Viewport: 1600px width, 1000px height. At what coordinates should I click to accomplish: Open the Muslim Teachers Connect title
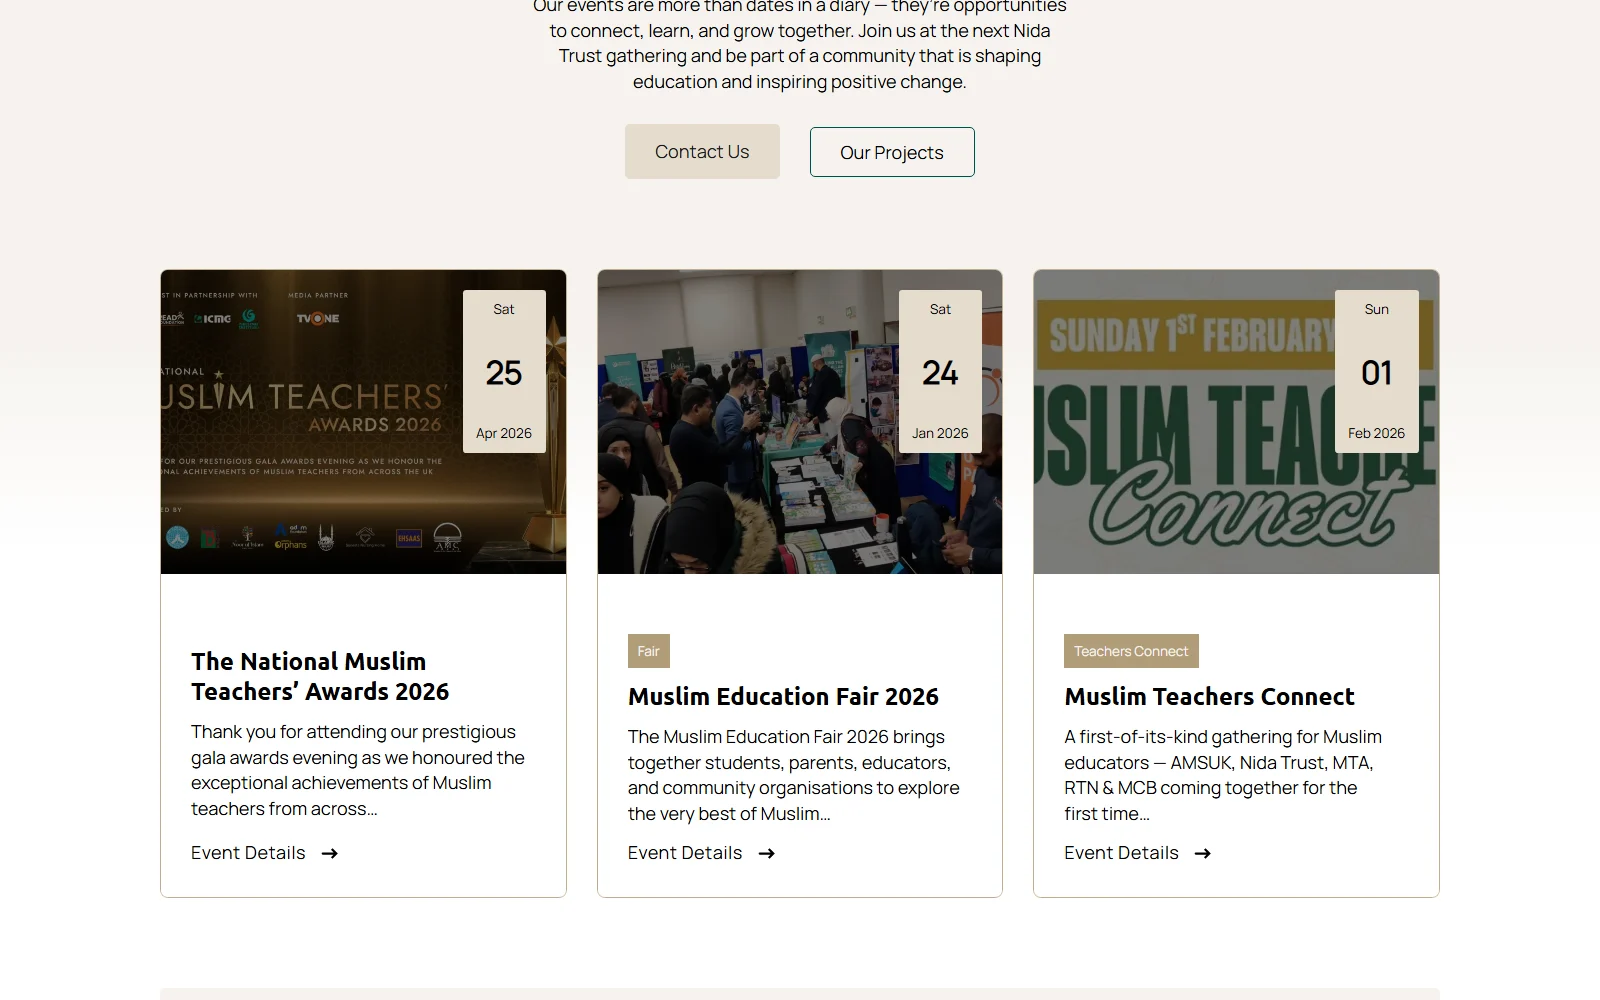click(x=1209, y=696)
